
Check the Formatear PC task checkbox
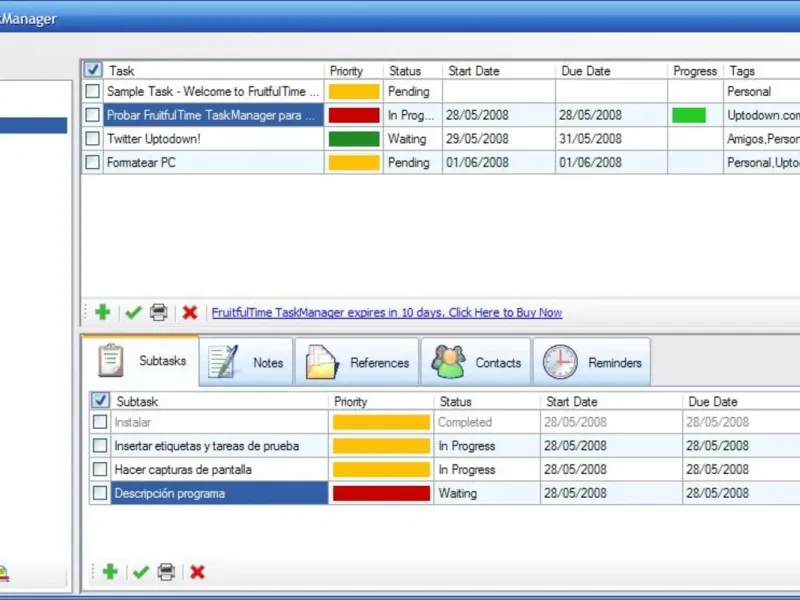92,162
